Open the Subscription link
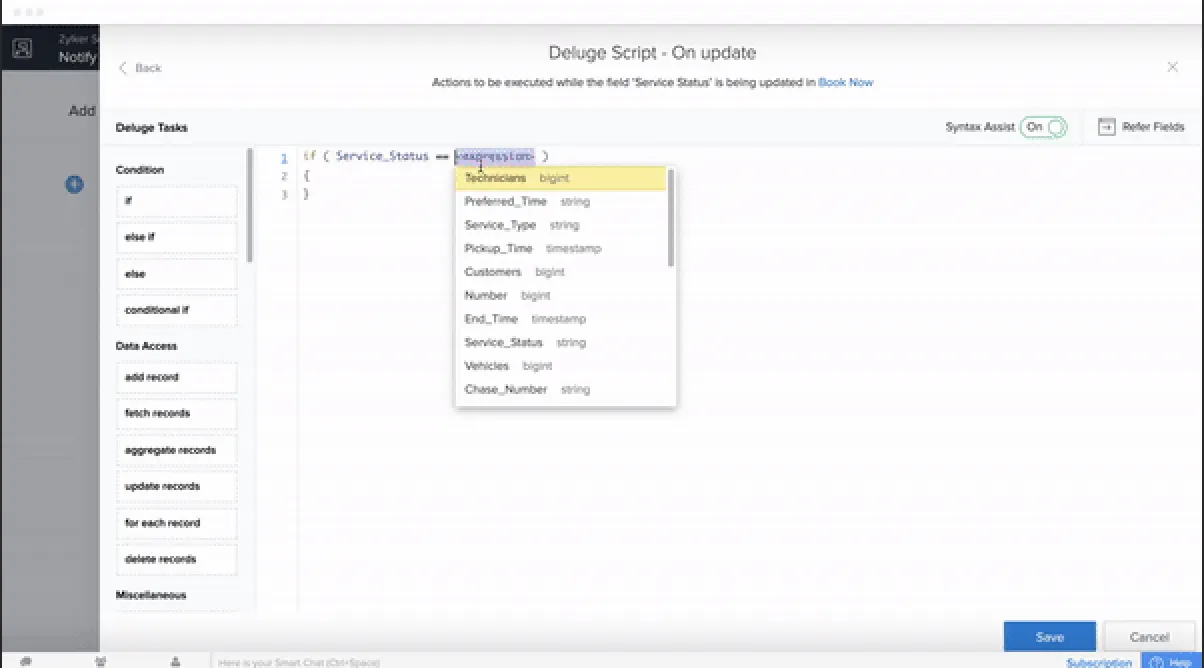This screenshot has height=668, width=1204. (x=1099, y=662)
